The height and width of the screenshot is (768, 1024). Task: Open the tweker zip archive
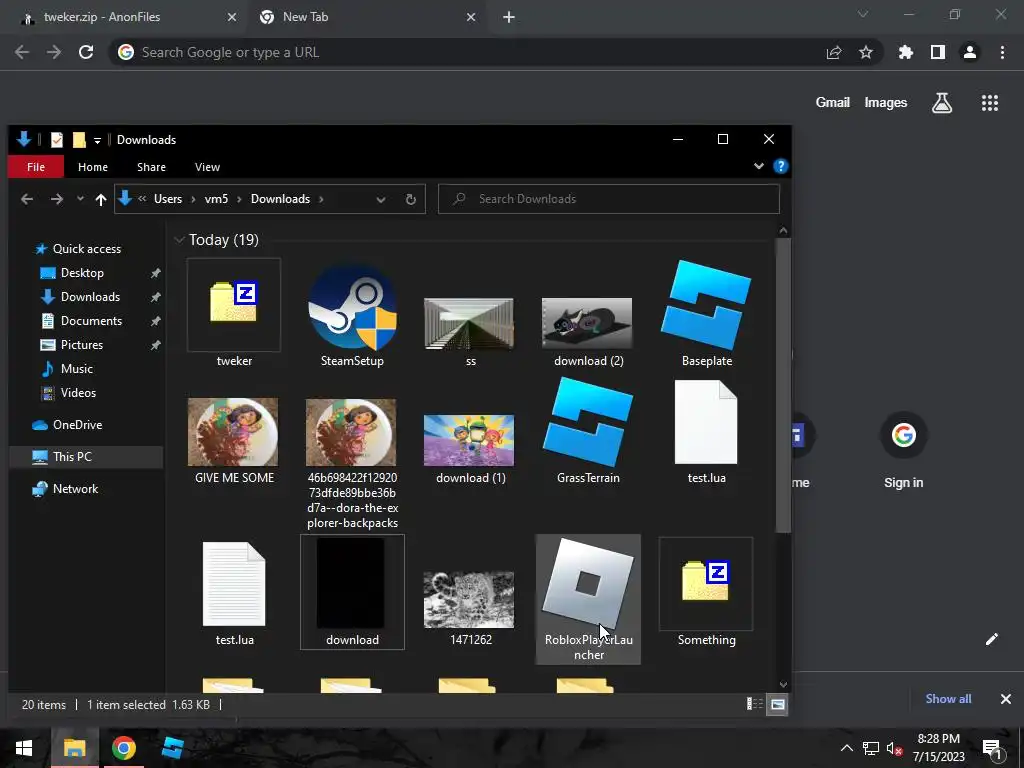point(234,312)
